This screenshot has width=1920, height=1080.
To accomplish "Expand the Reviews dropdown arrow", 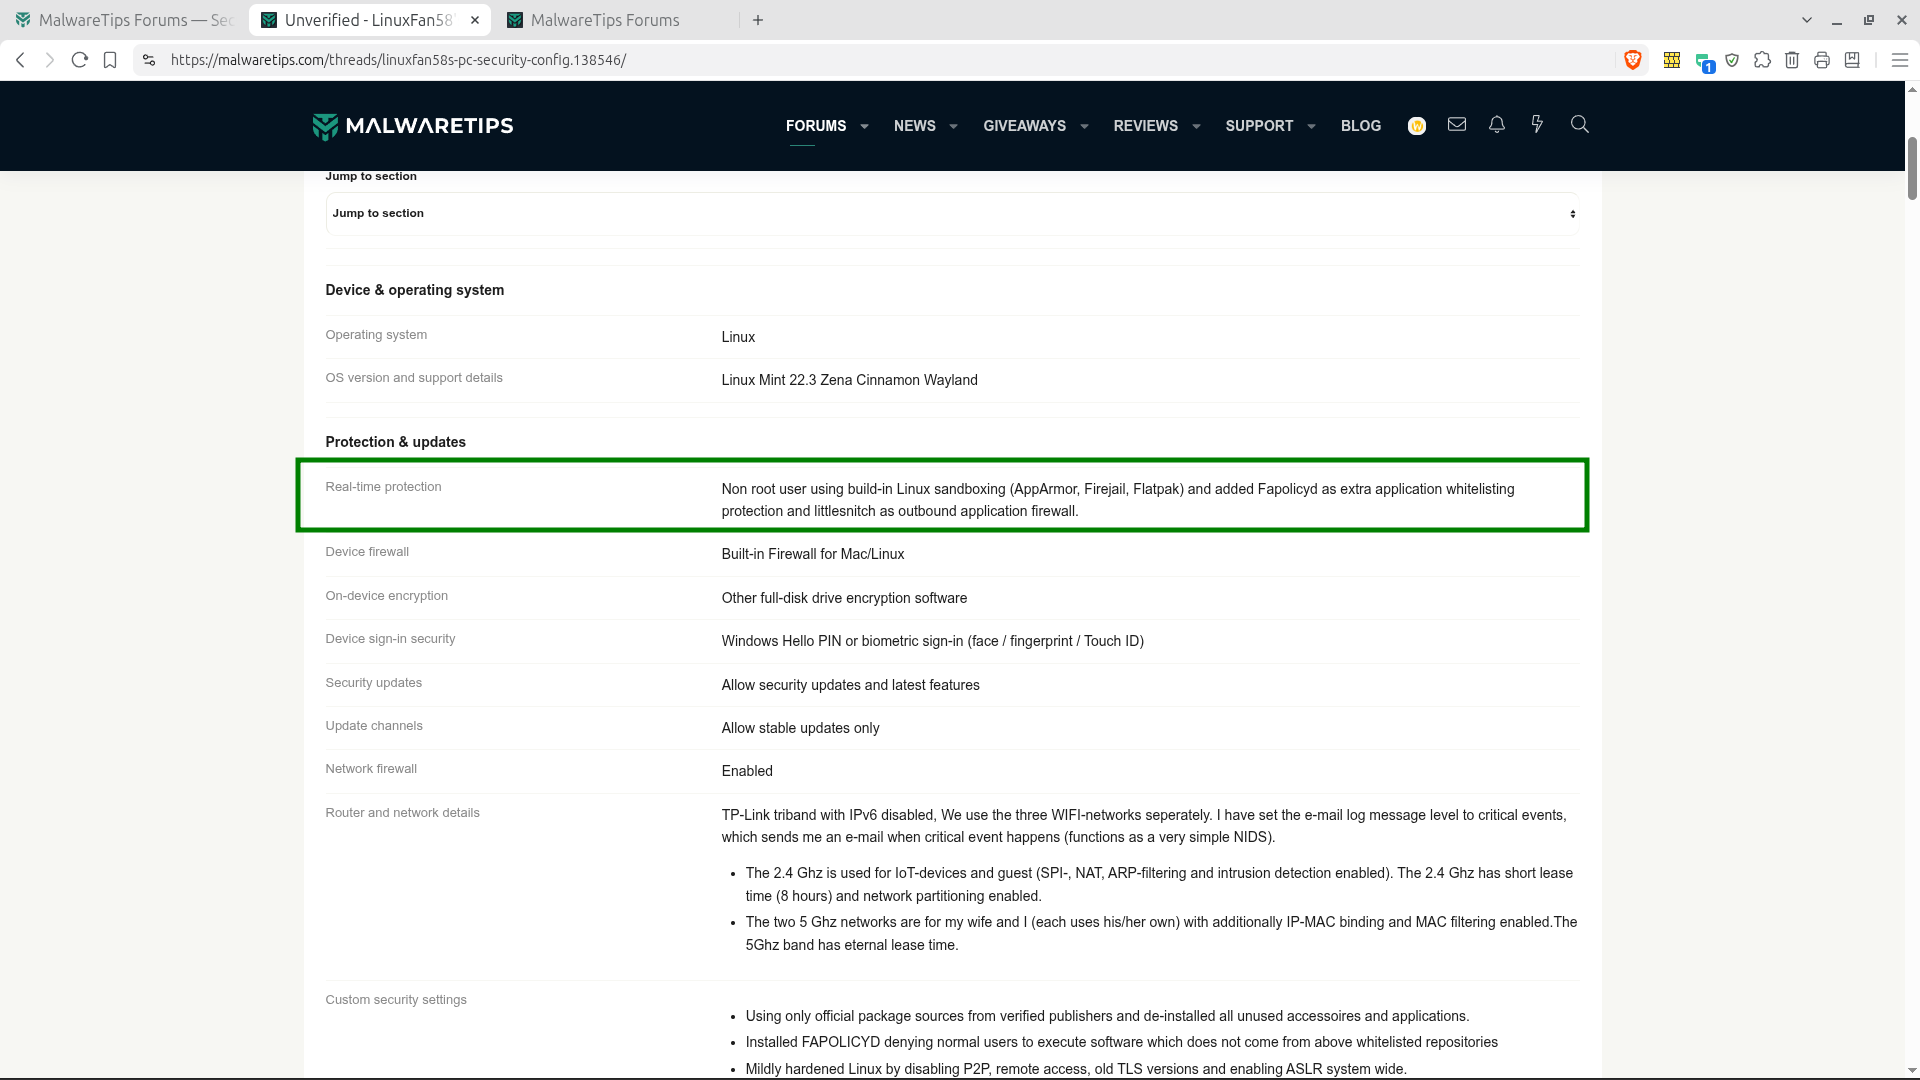I will [x=1196, y=126].
